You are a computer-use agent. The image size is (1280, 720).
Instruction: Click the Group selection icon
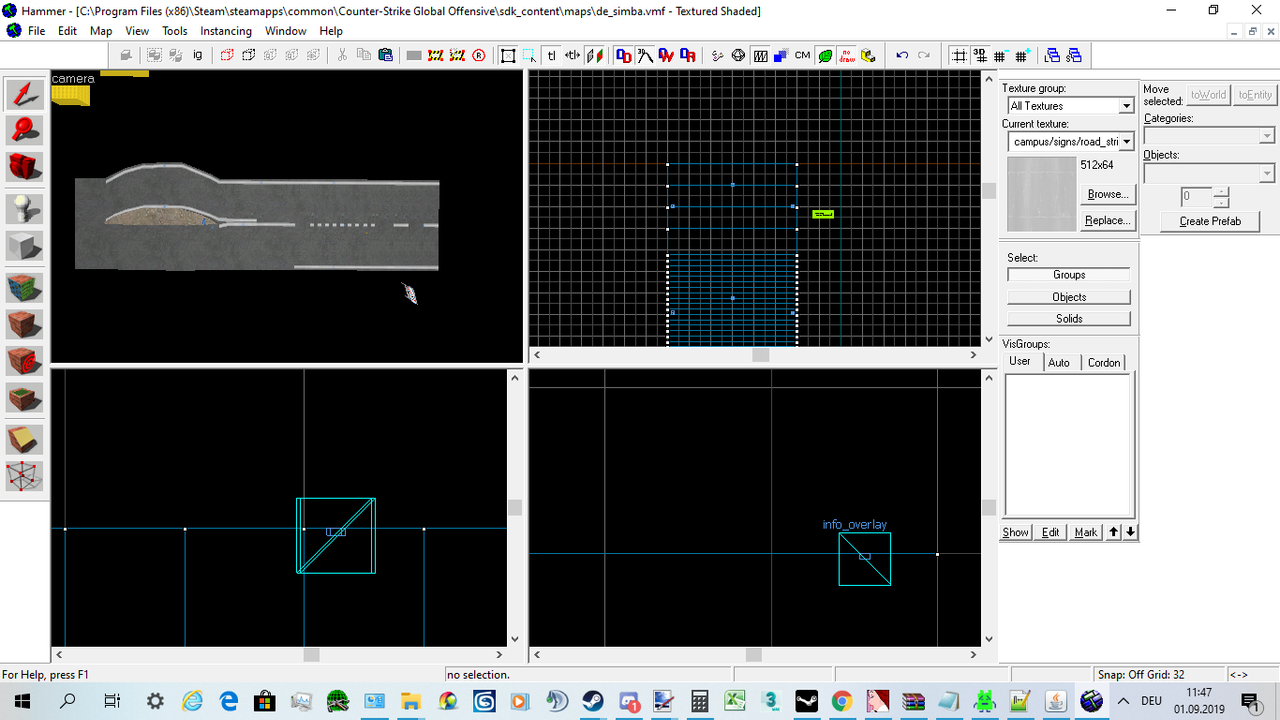(x=155, y=56)
